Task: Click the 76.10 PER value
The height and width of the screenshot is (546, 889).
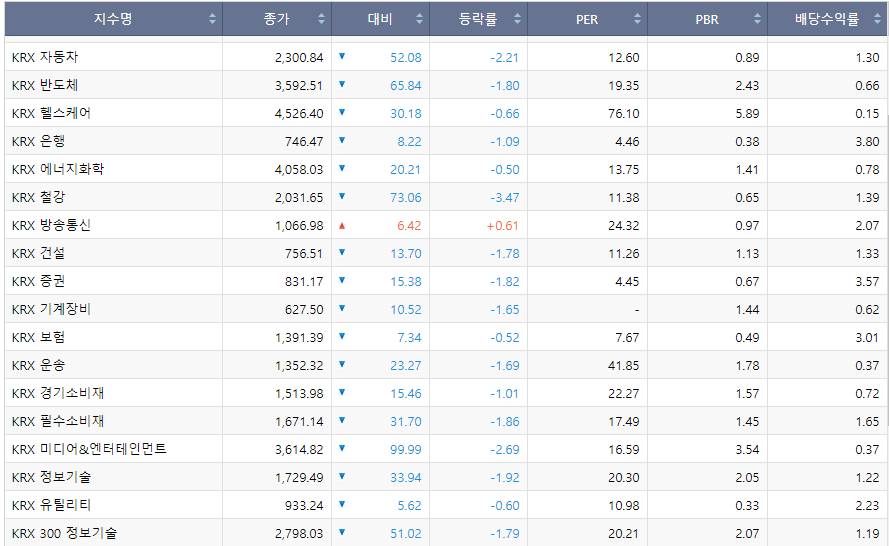Action: pos(624,113)
